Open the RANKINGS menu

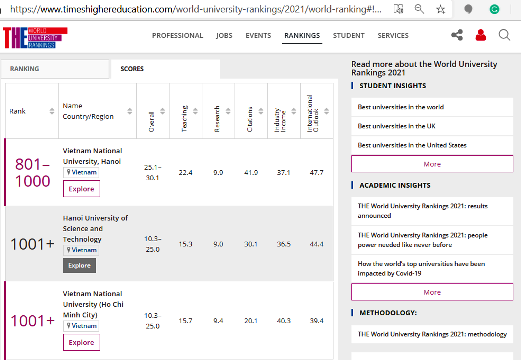[302, 35]
